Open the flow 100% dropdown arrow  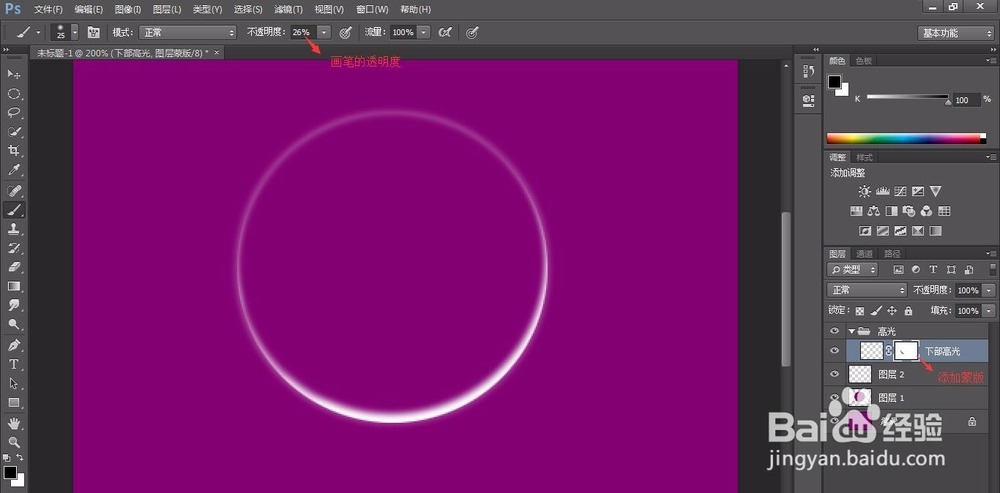click(x=423, y=32)
